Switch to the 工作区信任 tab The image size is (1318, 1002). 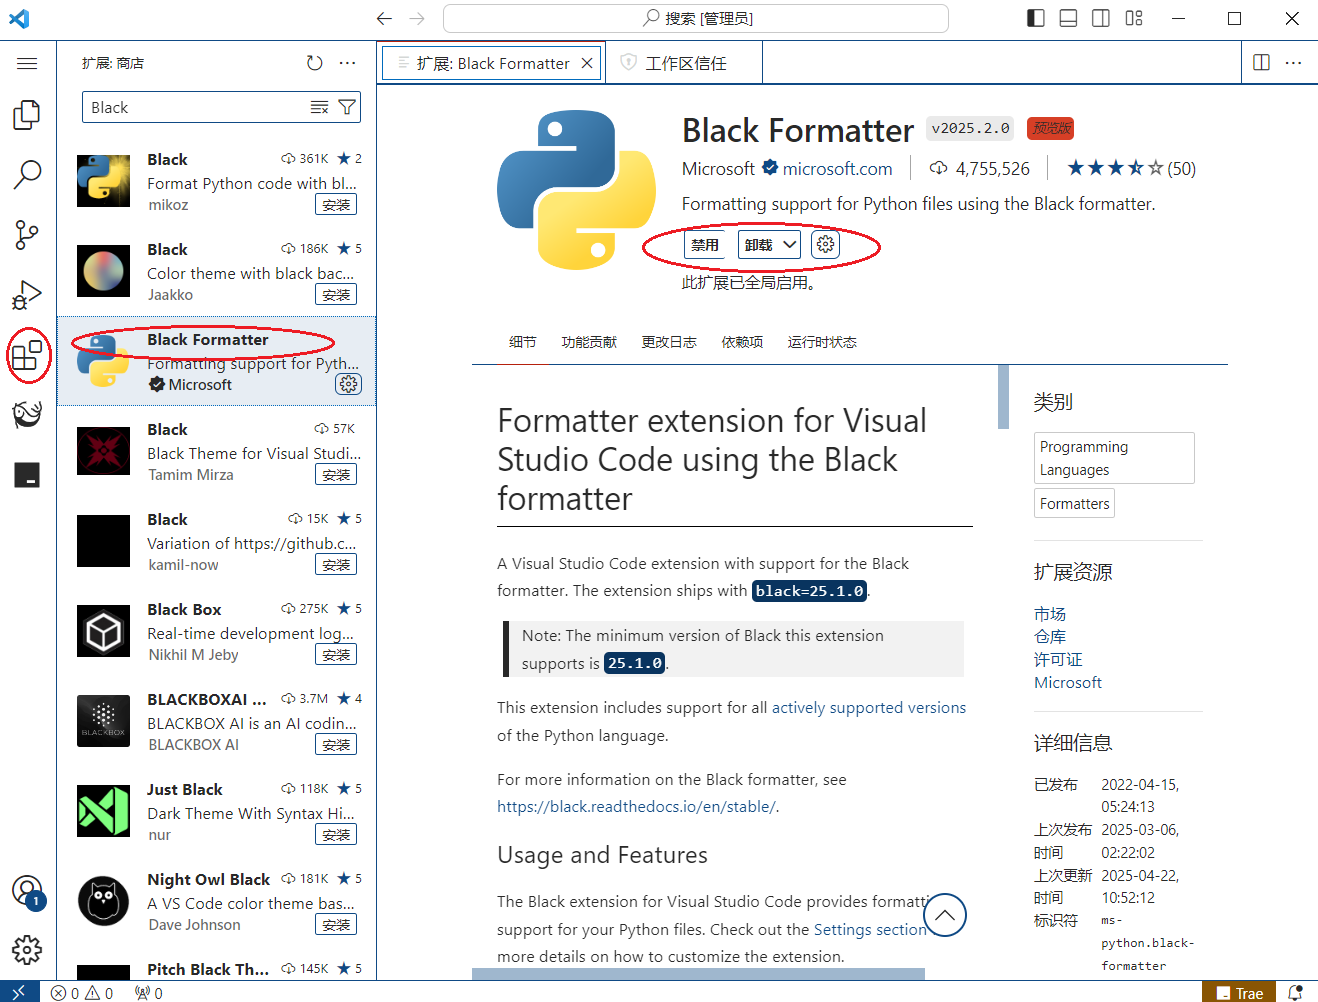tap(683, 63)
